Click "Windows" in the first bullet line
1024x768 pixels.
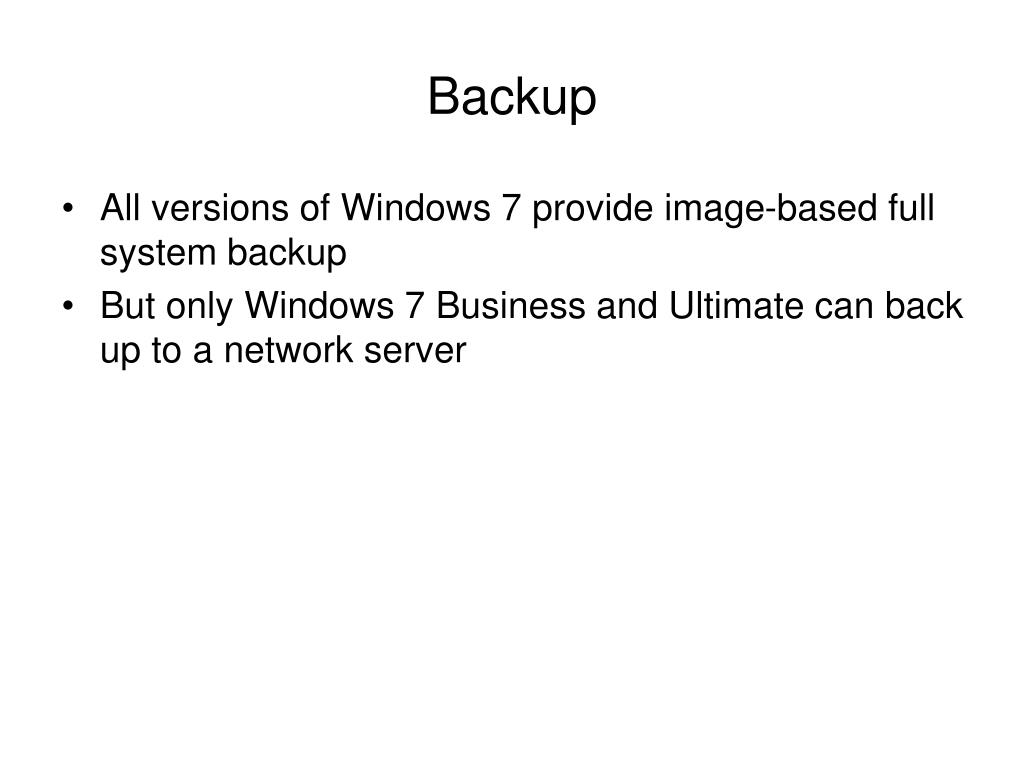[x=415, y=208]
